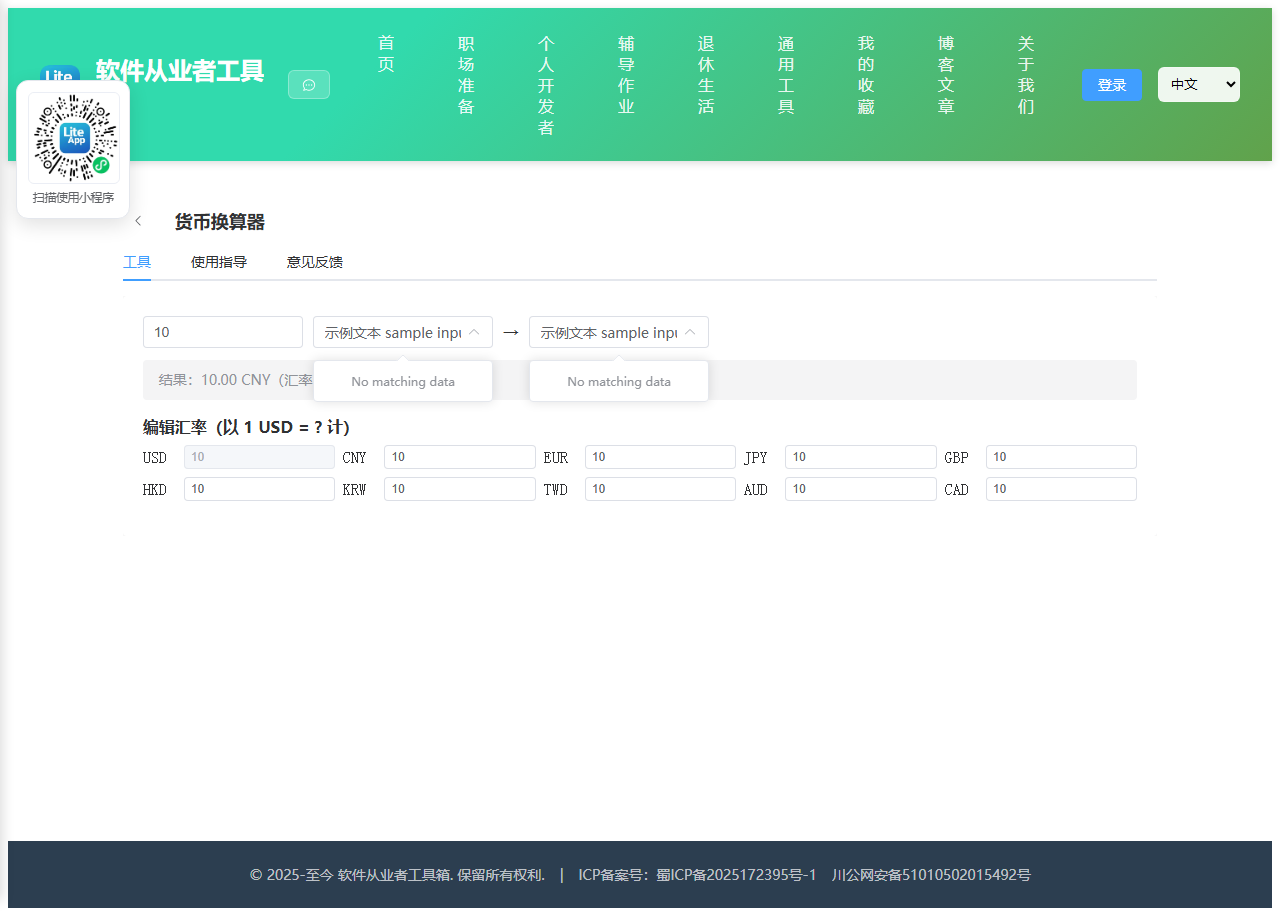1280x916 pixels.
Task: Click the JPY rate input field
Action: click(861, 457)
